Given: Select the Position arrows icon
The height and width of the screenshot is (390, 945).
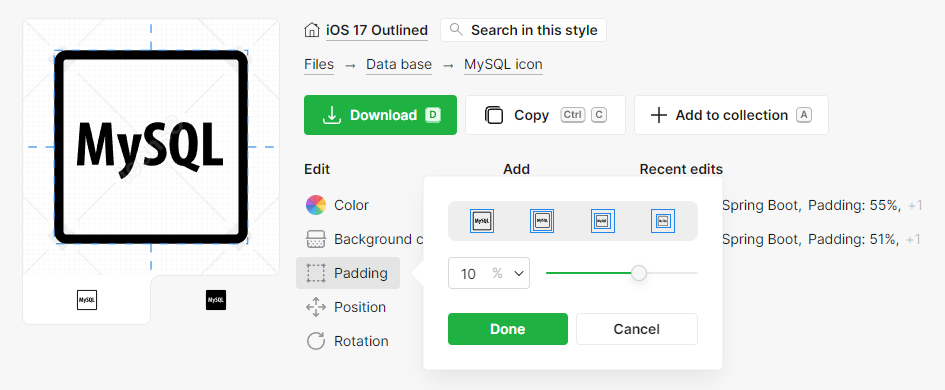Looking at the screenshot, I should [316, 307].
